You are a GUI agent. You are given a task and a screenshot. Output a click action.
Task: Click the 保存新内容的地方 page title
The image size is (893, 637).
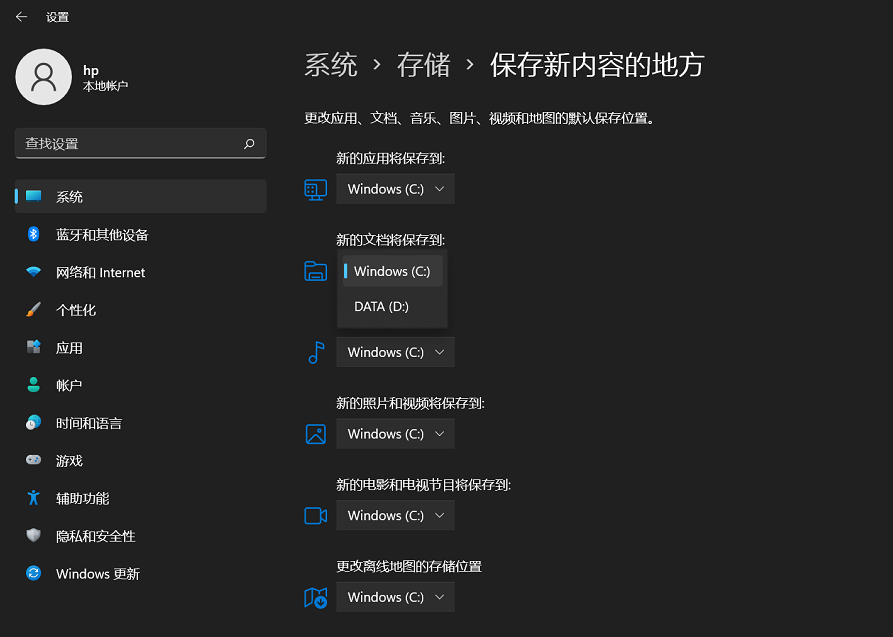point(597,65)
